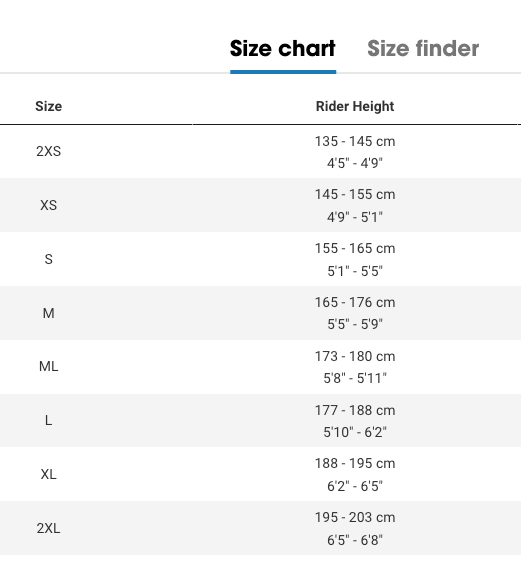
Task: Click the 195 - 203 cm height range
Action: [x=355, y=517]
